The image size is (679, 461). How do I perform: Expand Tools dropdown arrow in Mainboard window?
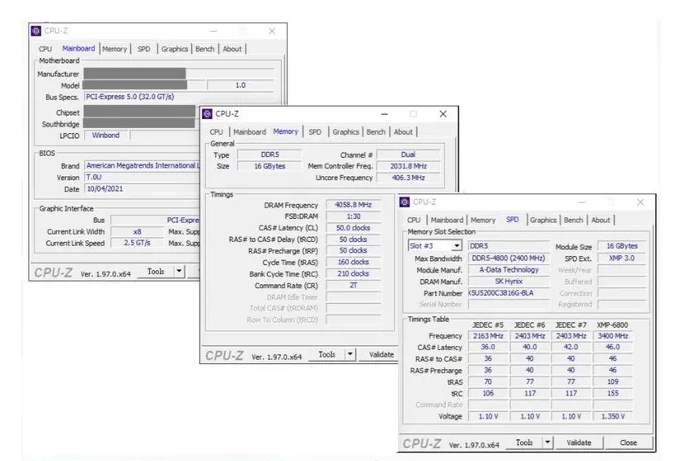coord(179,271)
